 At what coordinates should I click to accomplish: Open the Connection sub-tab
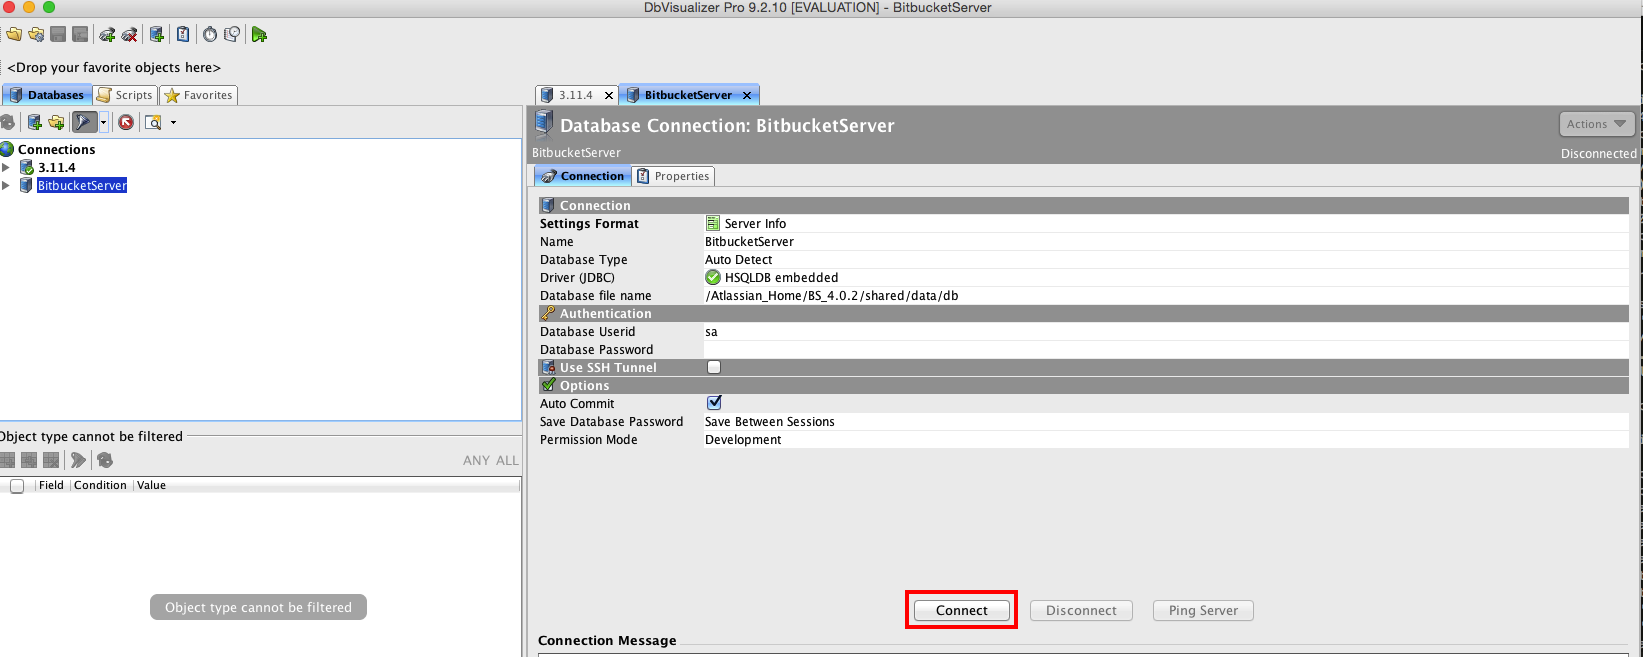583,176
